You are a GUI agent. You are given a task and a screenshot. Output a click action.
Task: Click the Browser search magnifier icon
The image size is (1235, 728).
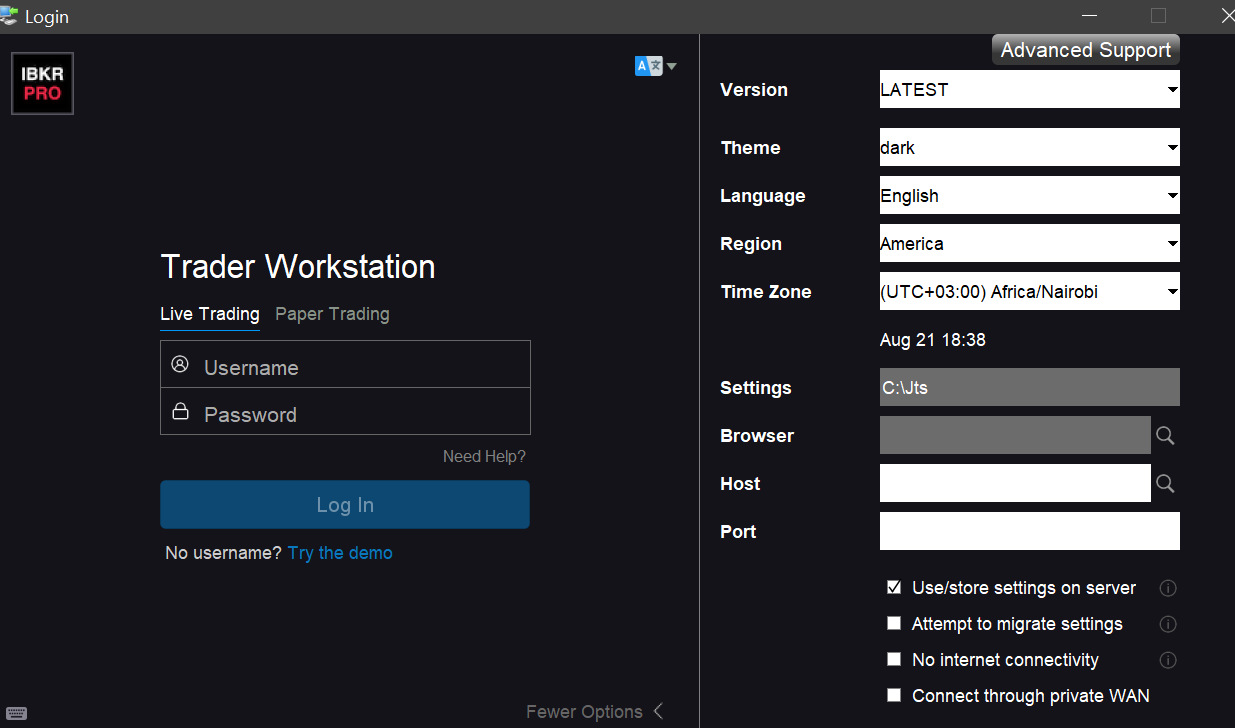click(1165, 436)
